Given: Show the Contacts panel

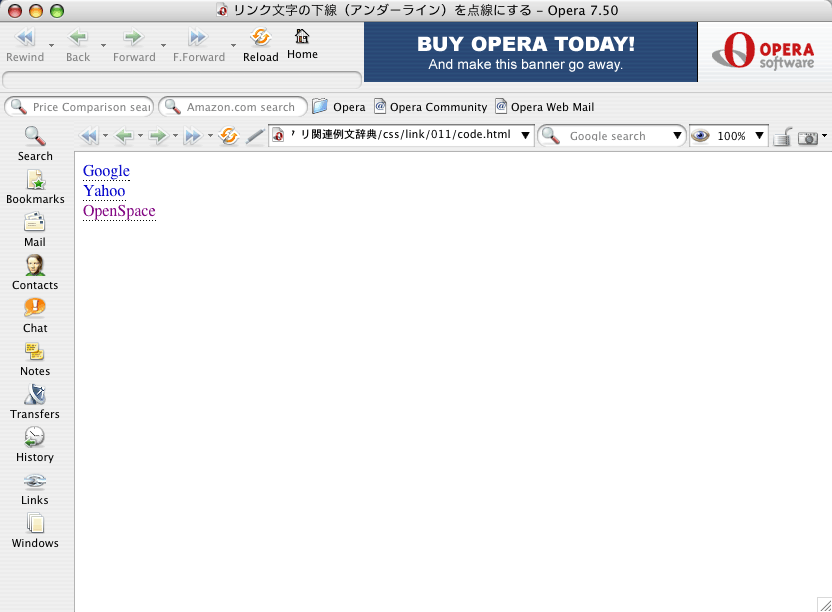Looking at the screenshot, I should tap(35, 273).
